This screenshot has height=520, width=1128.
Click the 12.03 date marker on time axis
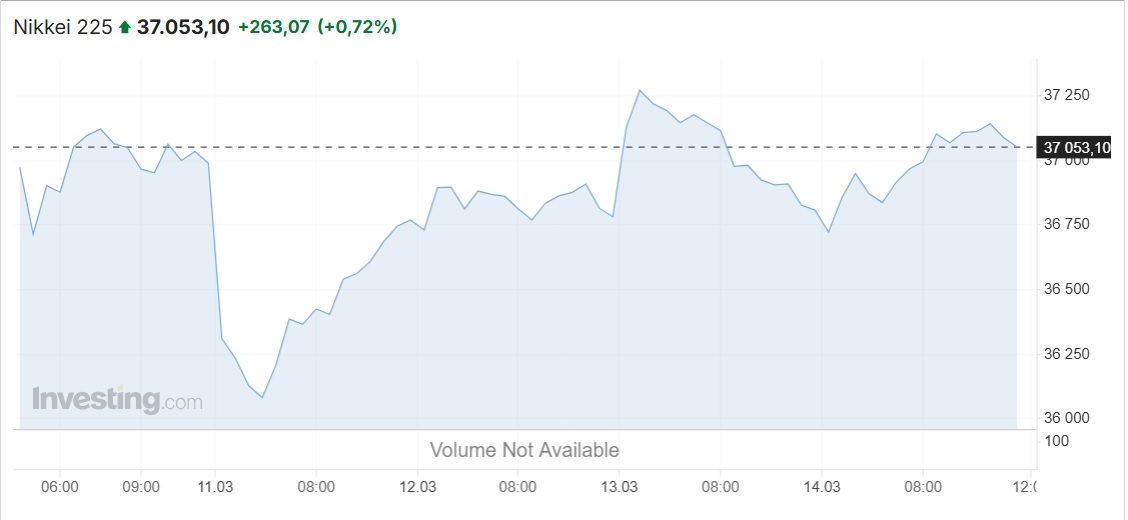coord(419,487)
